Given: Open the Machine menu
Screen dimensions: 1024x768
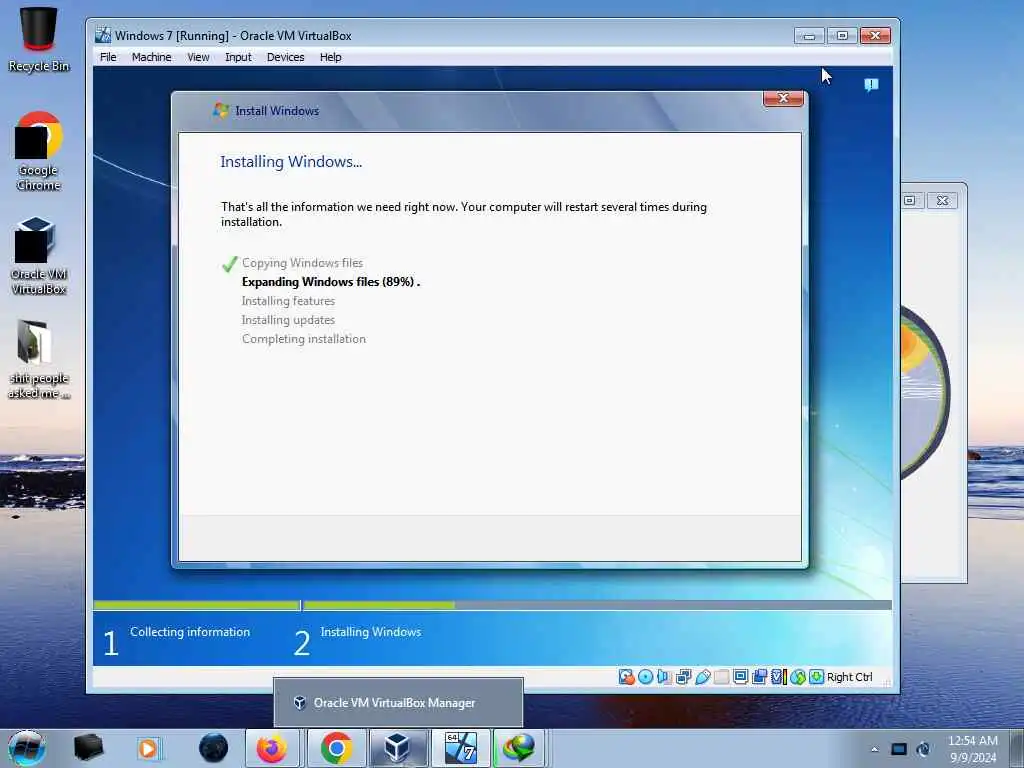Looking at the screenshot, I should point(152,57).
